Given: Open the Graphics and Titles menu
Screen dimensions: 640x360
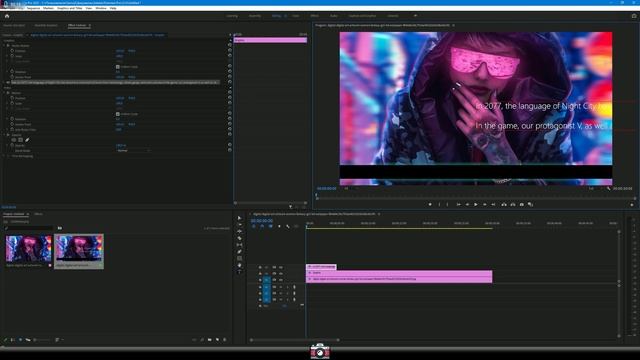Looking at the screenshot, I should click(x=69, y=8).
